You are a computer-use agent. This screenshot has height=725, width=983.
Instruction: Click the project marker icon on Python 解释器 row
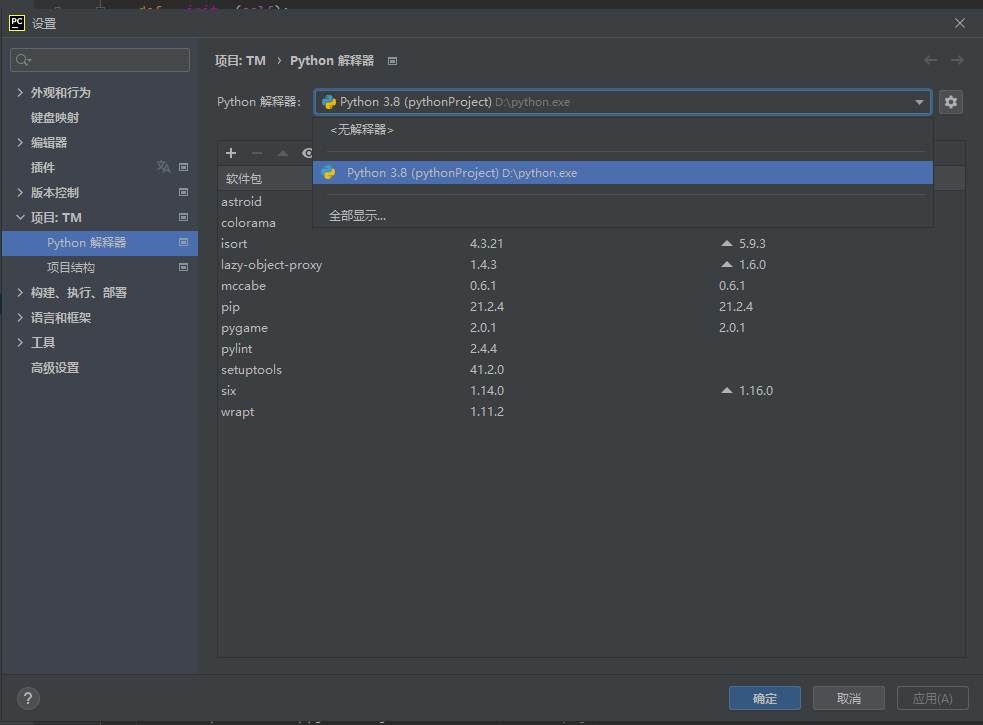tap(184, 242)
